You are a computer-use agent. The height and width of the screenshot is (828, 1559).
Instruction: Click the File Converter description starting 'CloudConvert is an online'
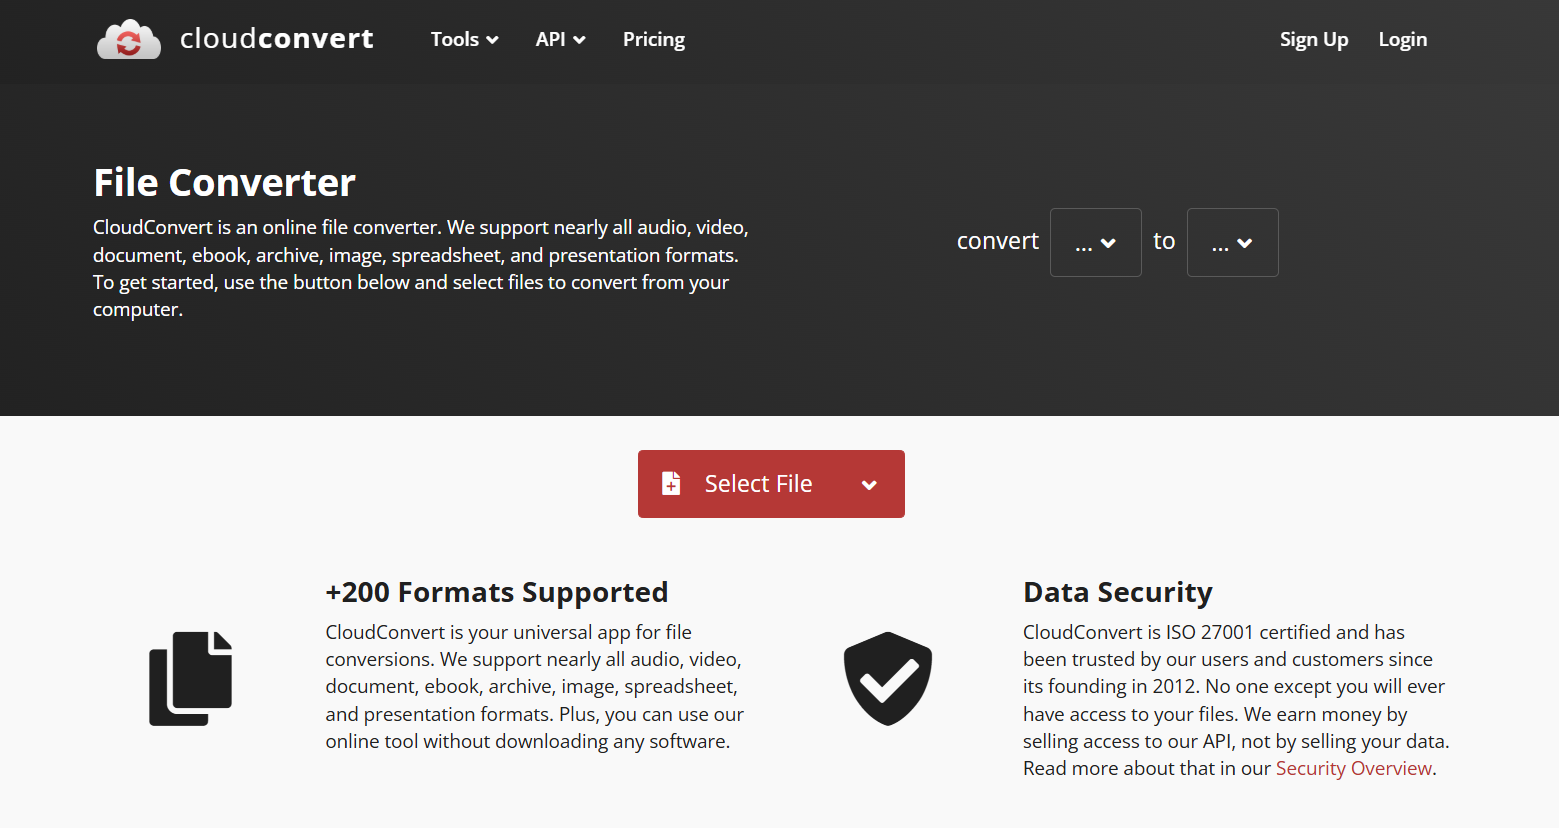pos(421,268)
